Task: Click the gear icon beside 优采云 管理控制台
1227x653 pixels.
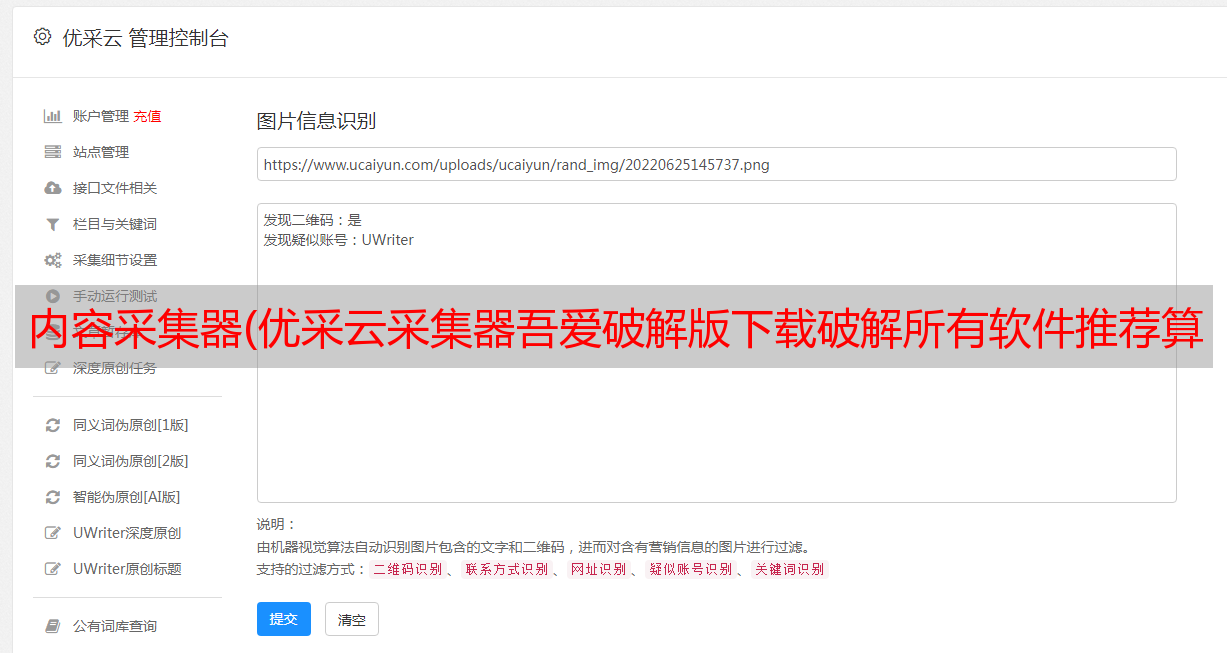Action: (x=42, y=37)
